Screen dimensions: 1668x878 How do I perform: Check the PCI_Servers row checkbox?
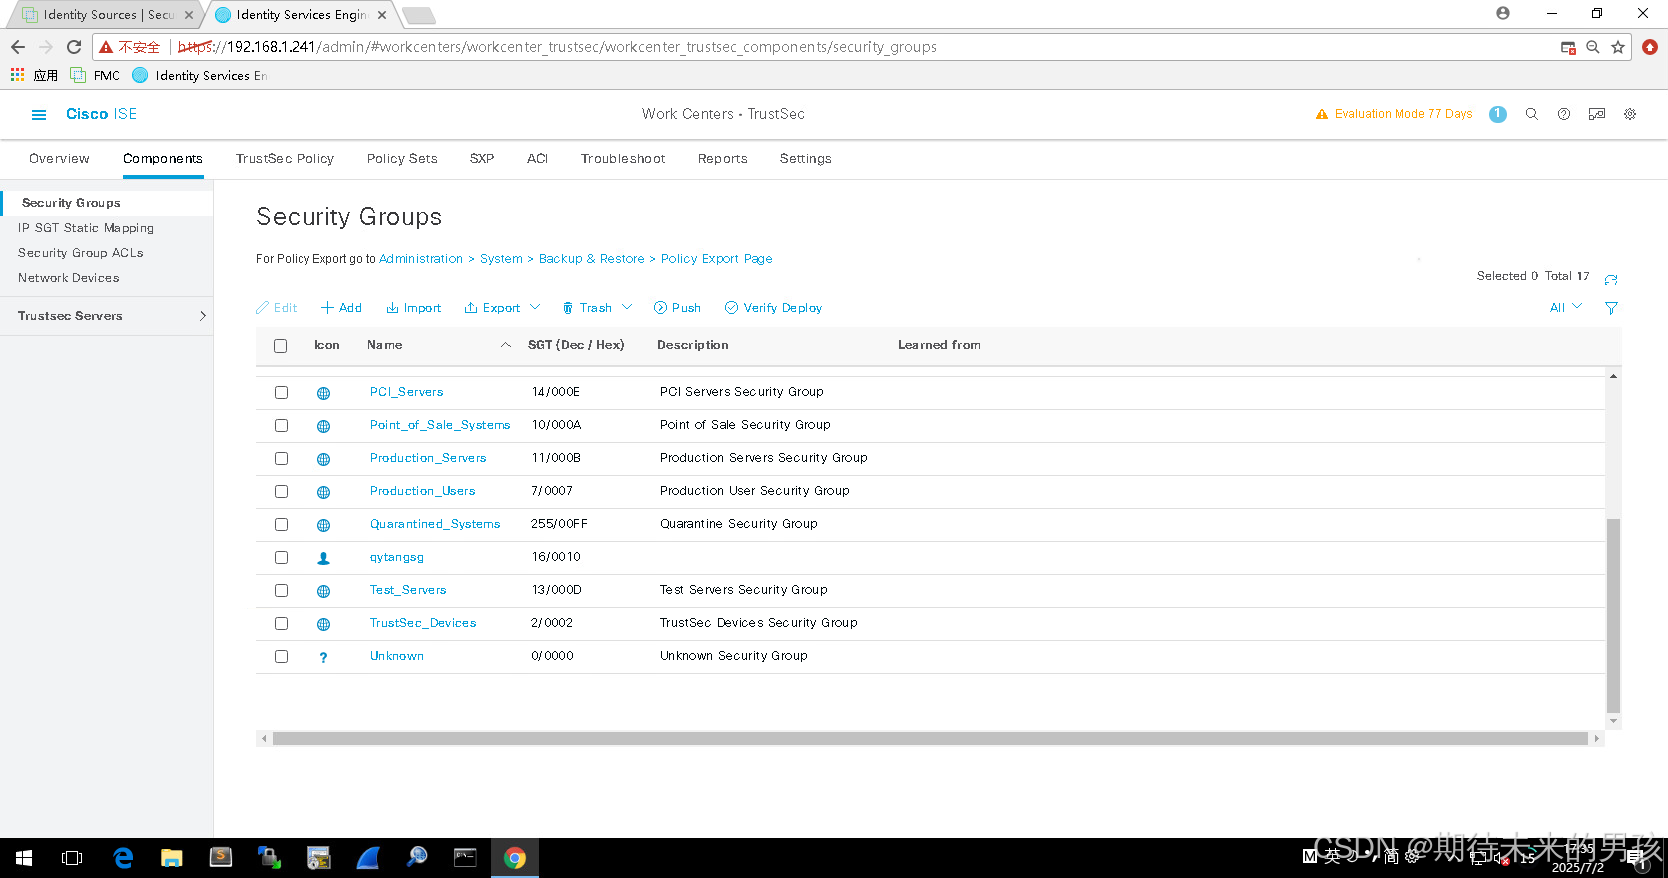281,393
